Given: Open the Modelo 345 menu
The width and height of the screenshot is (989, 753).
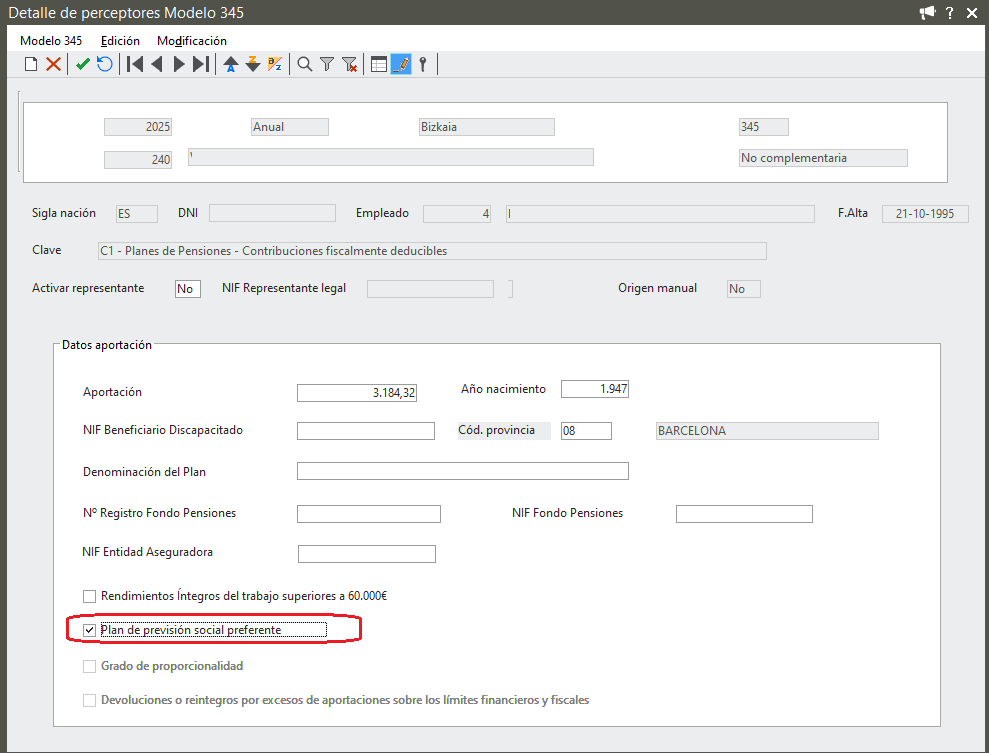Looking at the screenshot, I should point(51,41).
